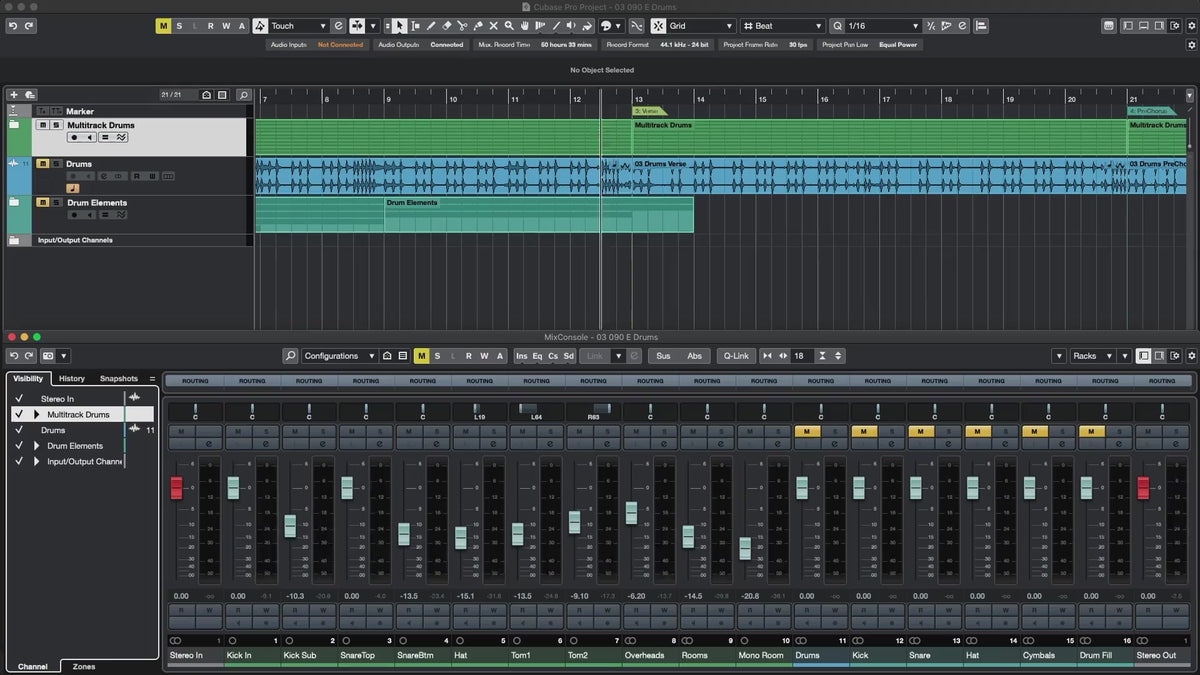
Task: Click the Q-Link button
Action: pyautogui.click(x=736, y=356)
